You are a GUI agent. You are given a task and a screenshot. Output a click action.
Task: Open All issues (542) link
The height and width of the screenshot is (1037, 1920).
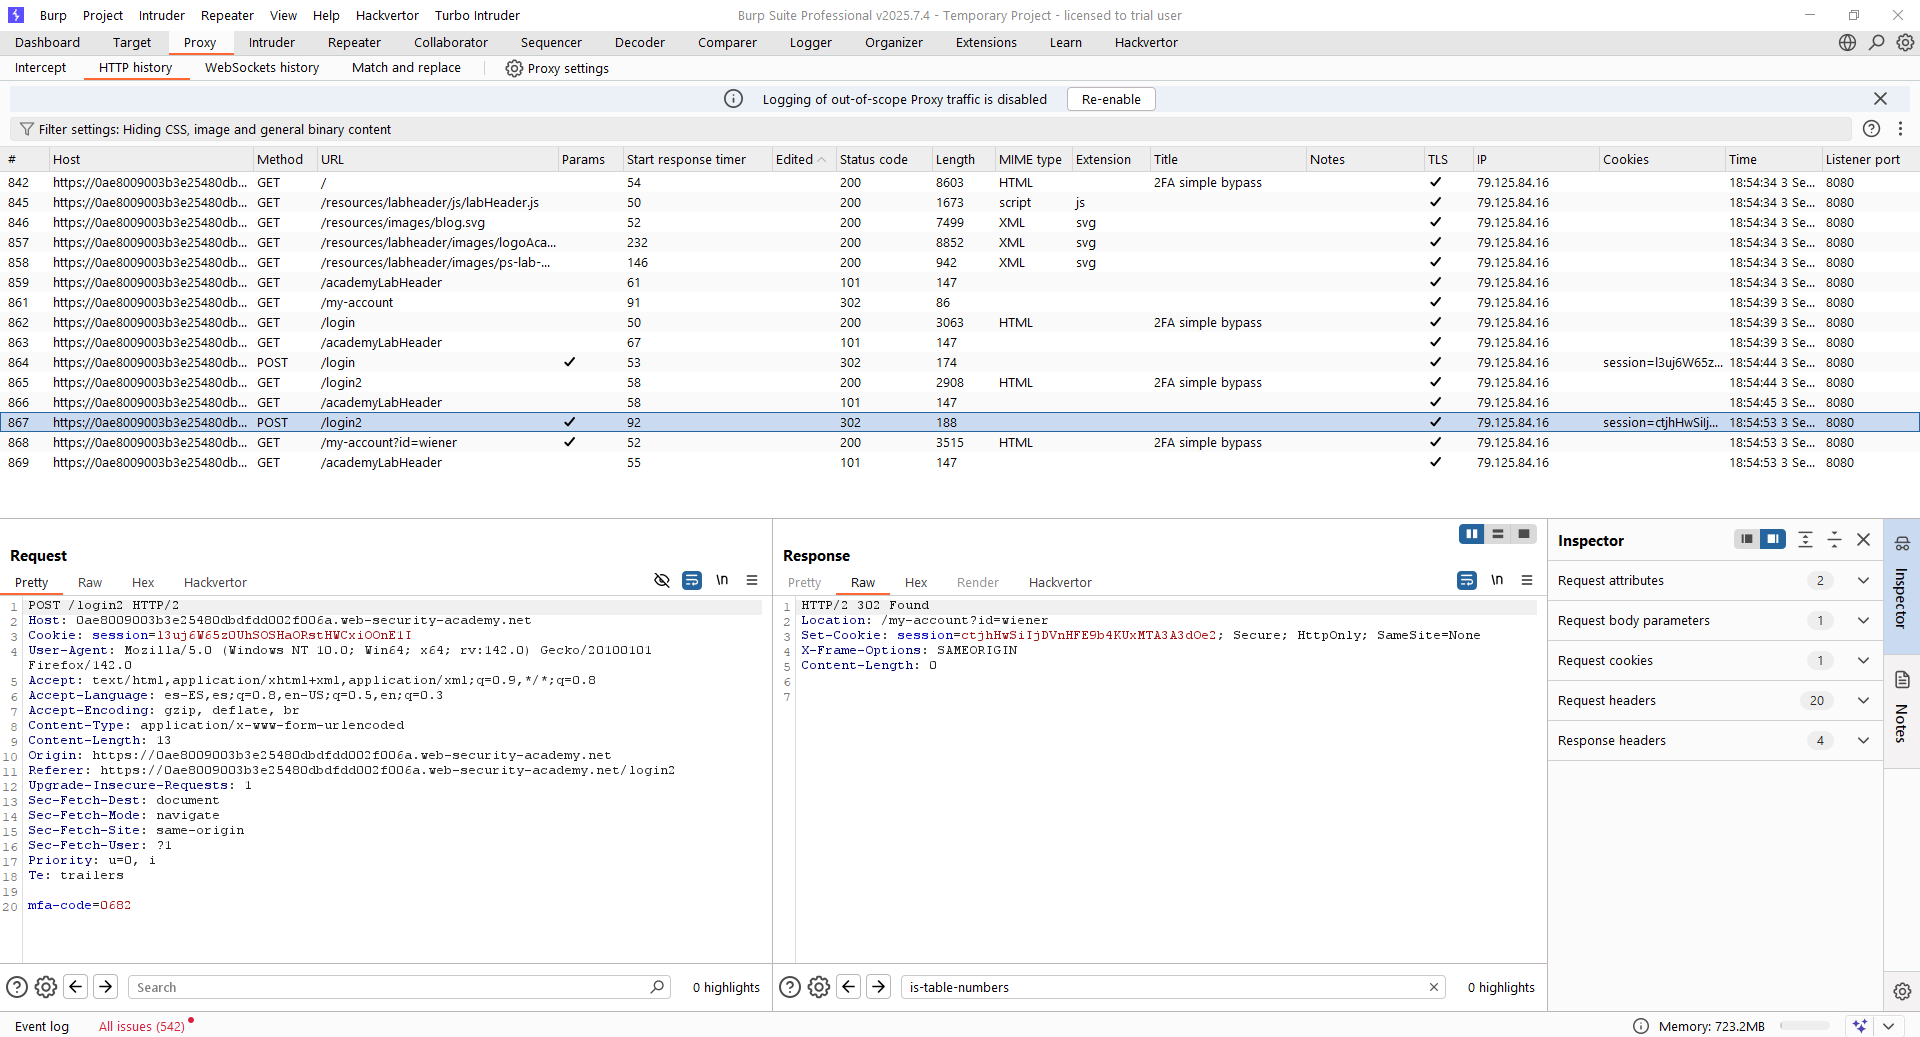tap(142, 1026)
